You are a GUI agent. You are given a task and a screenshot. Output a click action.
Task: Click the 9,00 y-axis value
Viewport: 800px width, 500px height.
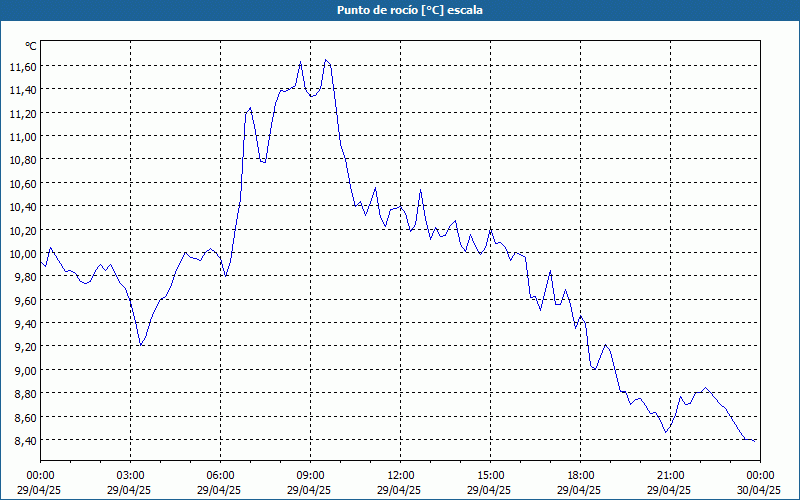[26, 371]
